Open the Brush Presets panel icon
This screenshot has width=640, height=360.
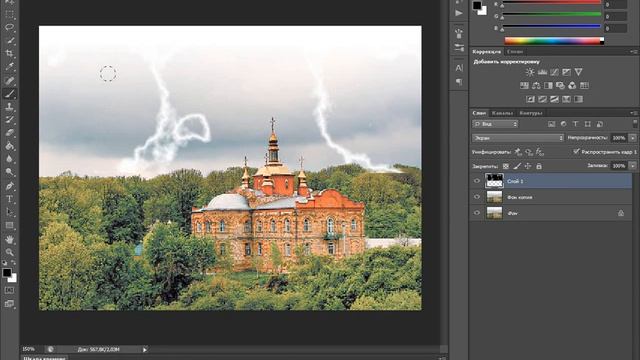coord(459,47)
